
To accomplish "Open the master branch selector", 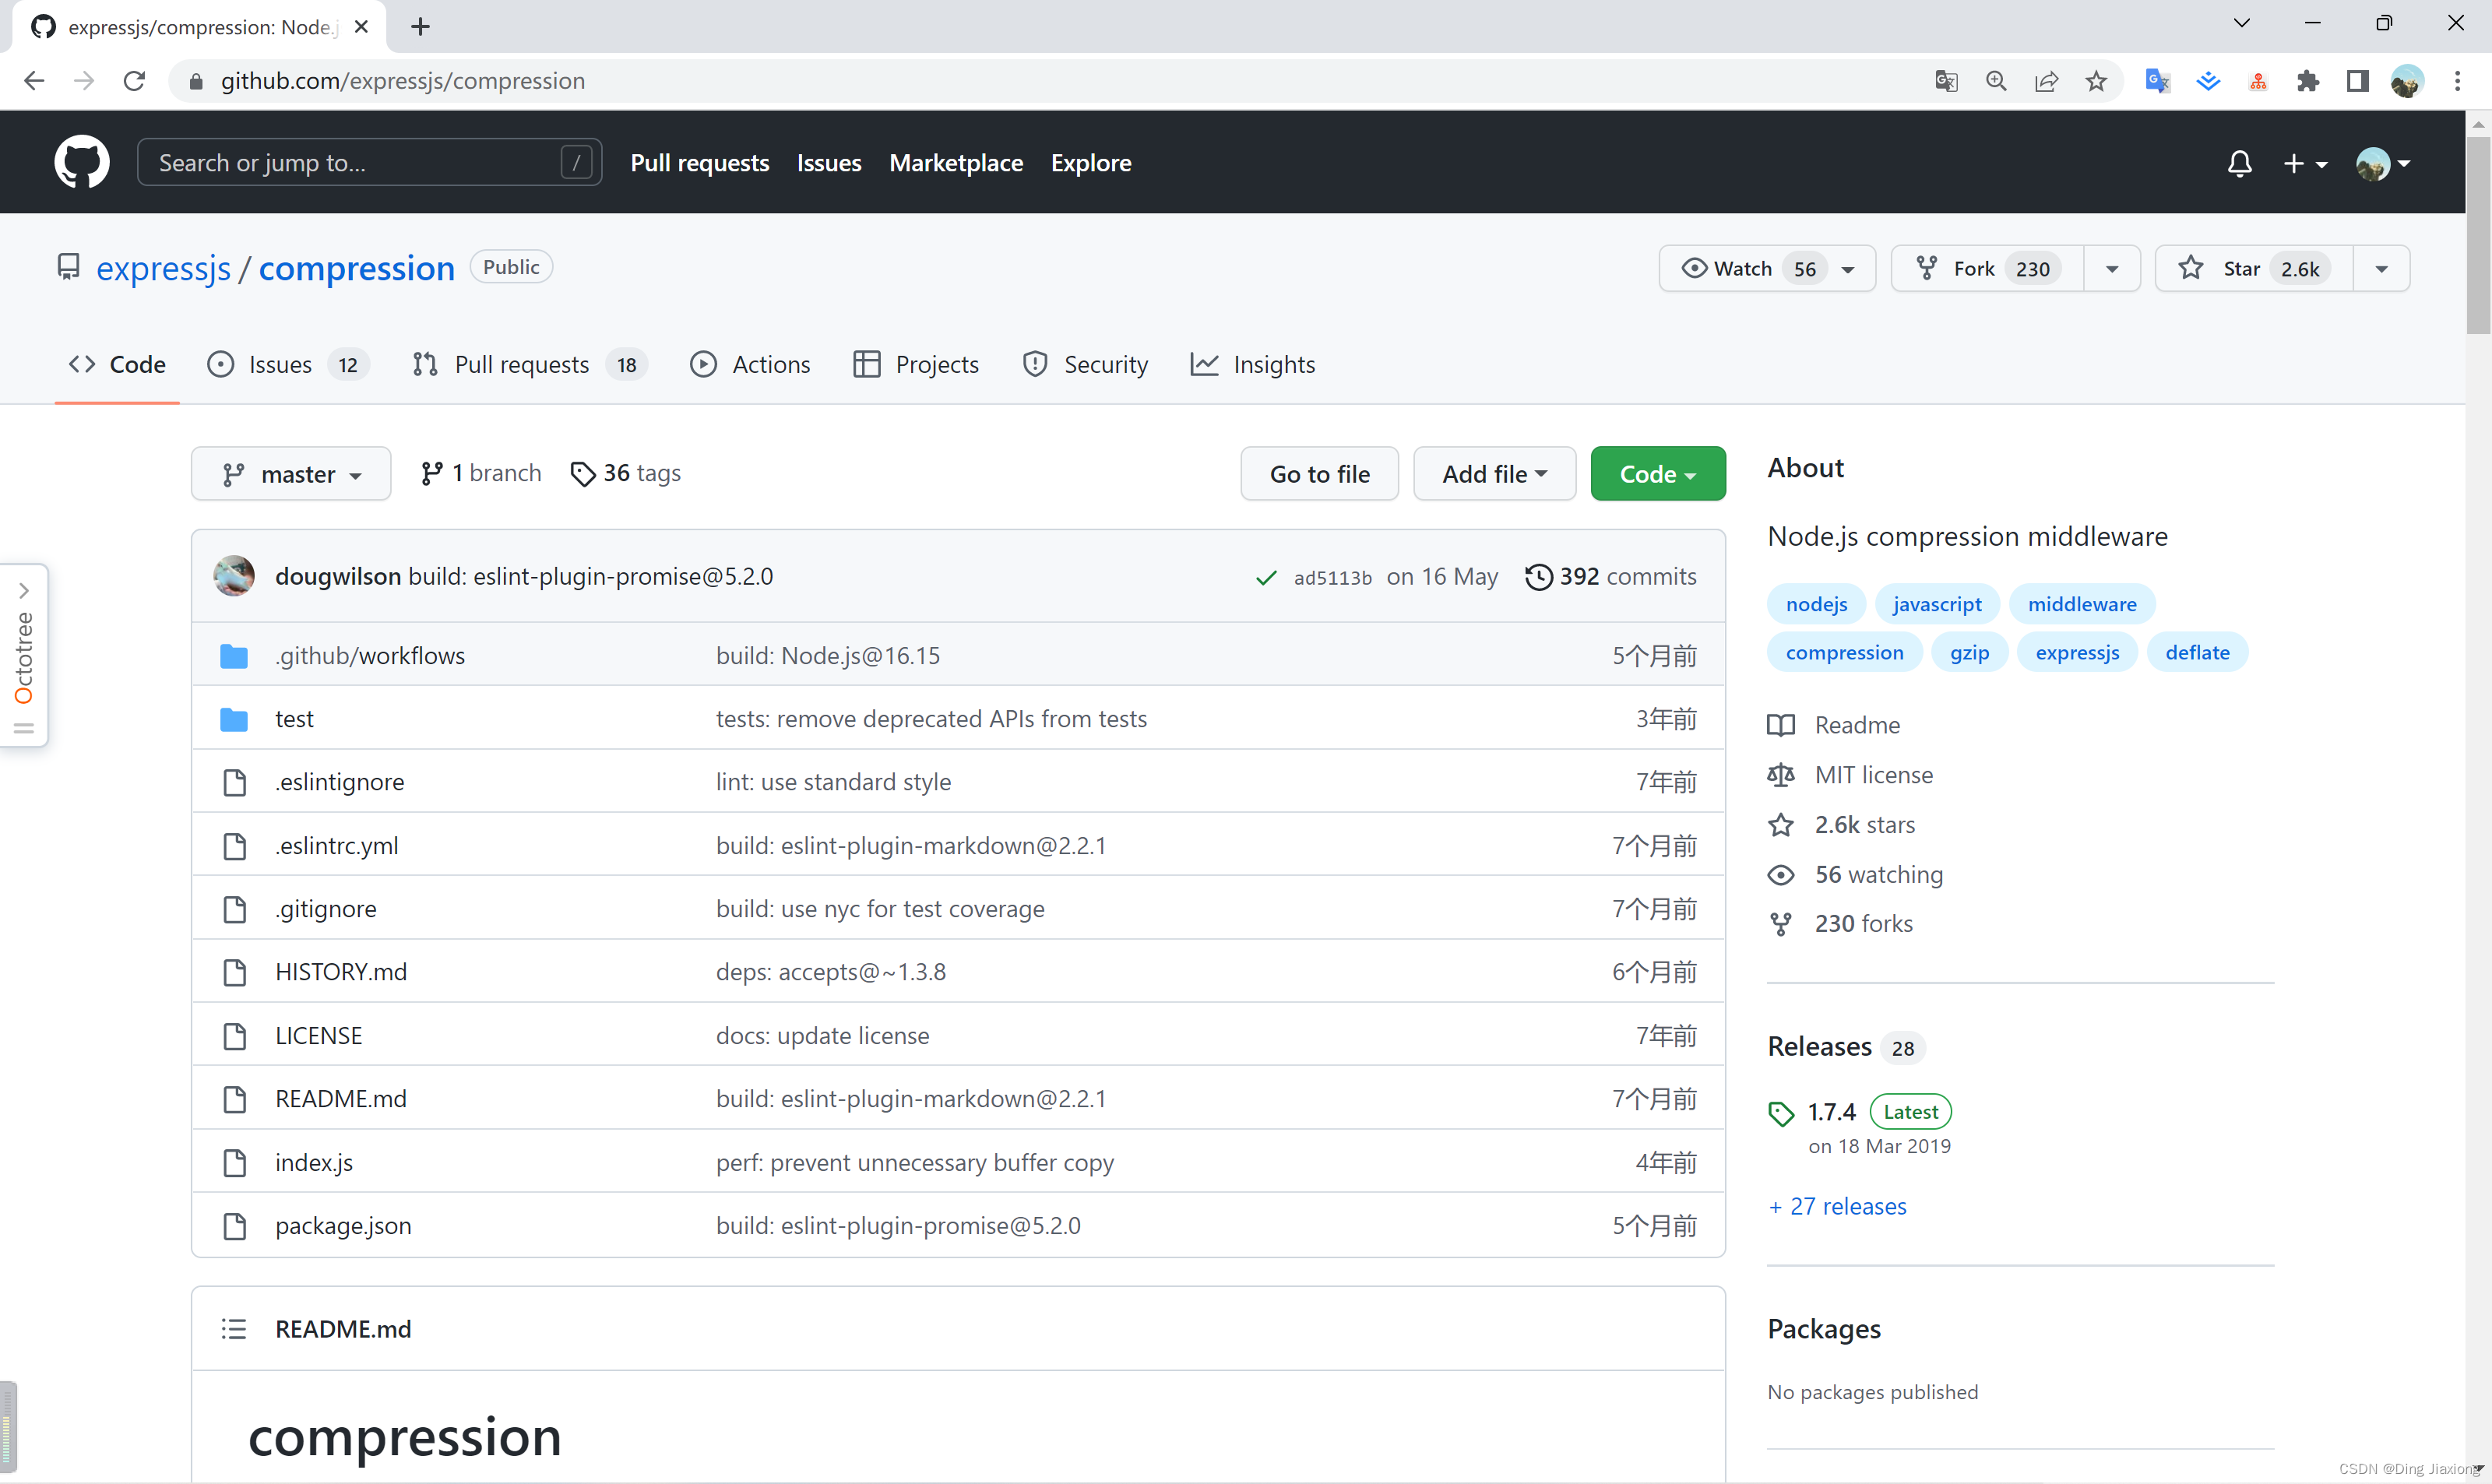I will [x=291, y=473].
